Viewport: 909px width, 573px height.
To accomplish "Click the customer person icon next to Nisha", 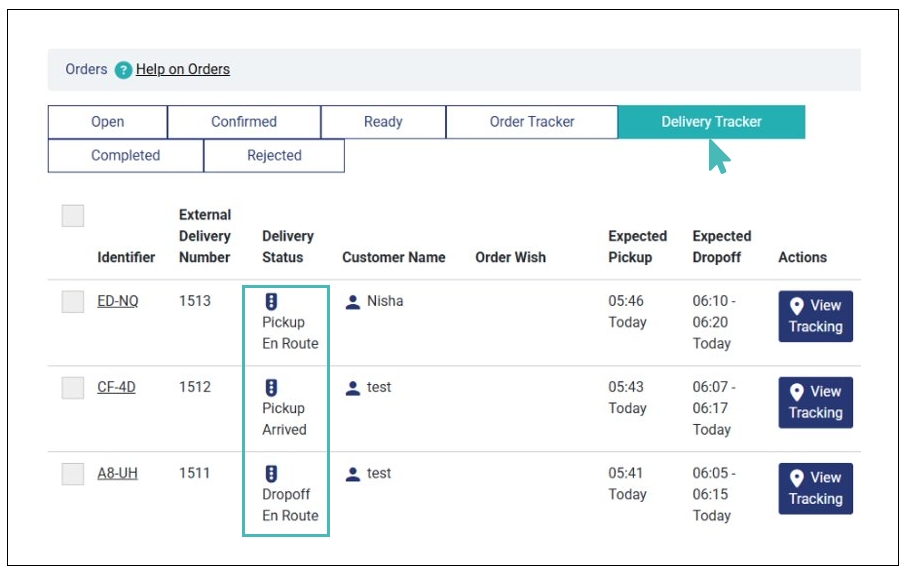I will click(x=352, y=301).
